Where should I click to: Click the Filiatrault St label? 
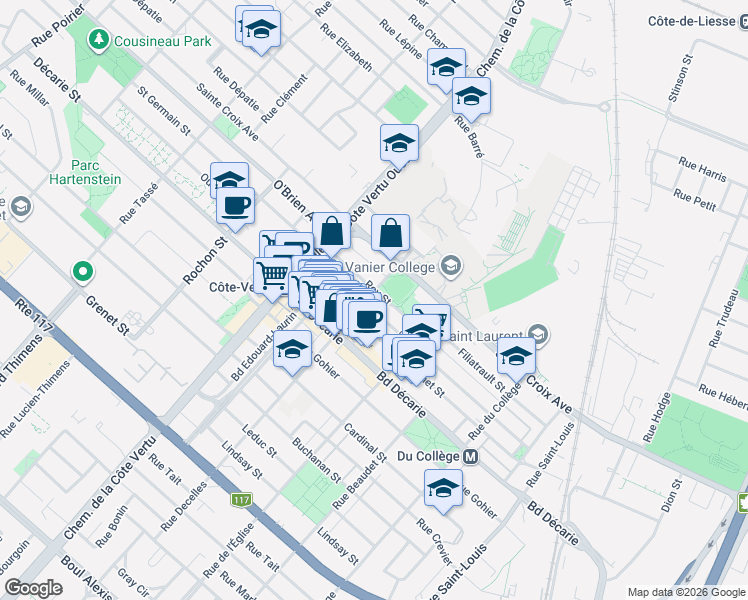pyautogui.click(x=481, y=370)
